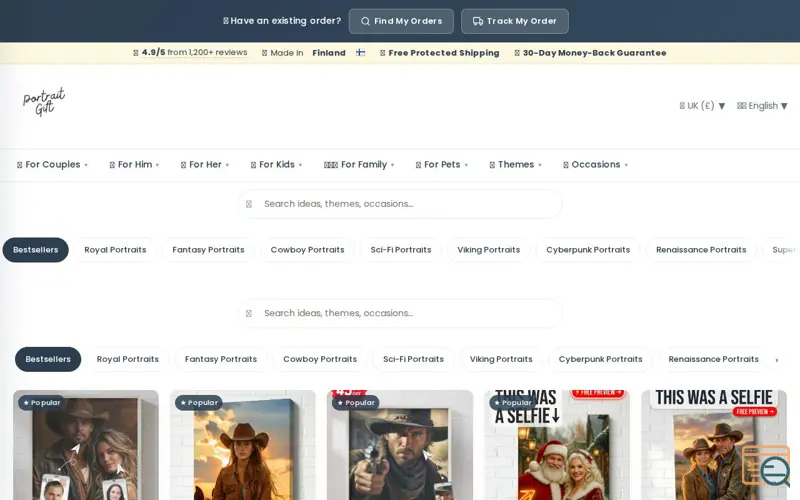Expand the For Her menu
This screenshot has height=500, width=800.
click(205, 165)
